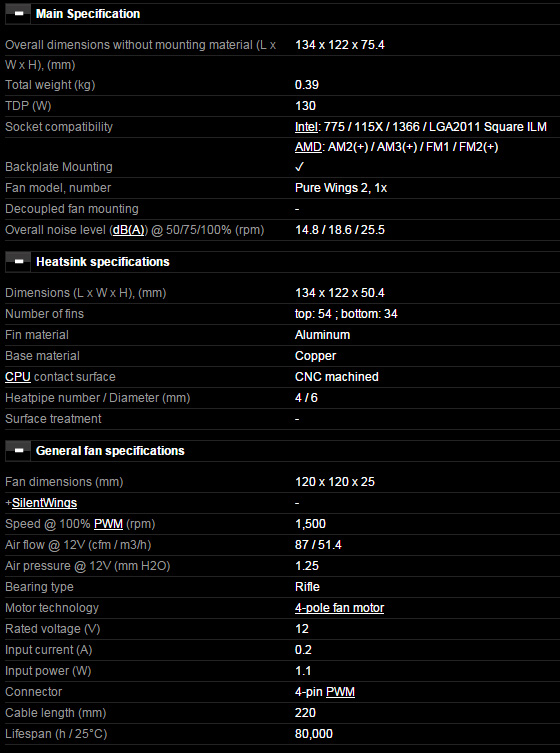Viewport: 560px width, 753px height.
Task: Collapse the Heatsink specifications section
Action: [x=18, y=261]
